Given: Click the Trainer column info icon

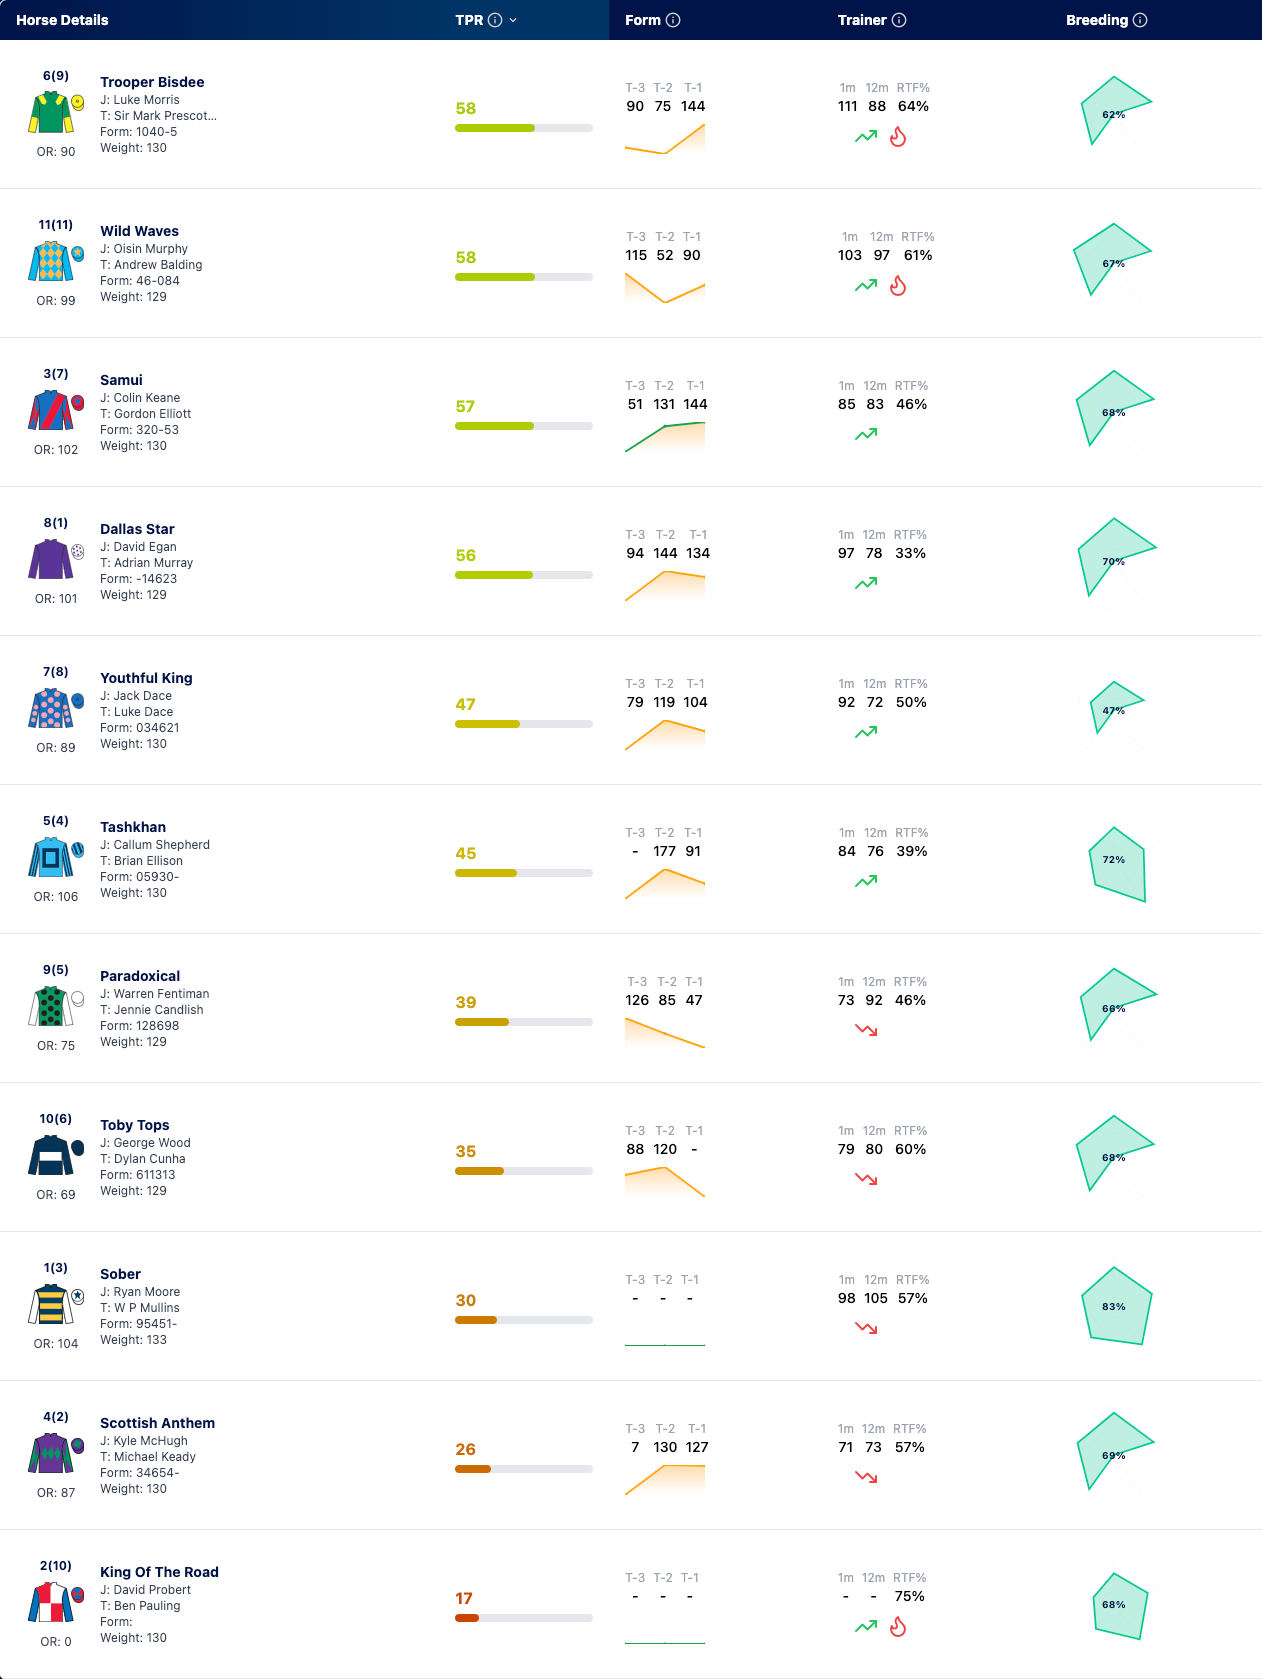Looking at the screenshot, I should coord(899,20).
